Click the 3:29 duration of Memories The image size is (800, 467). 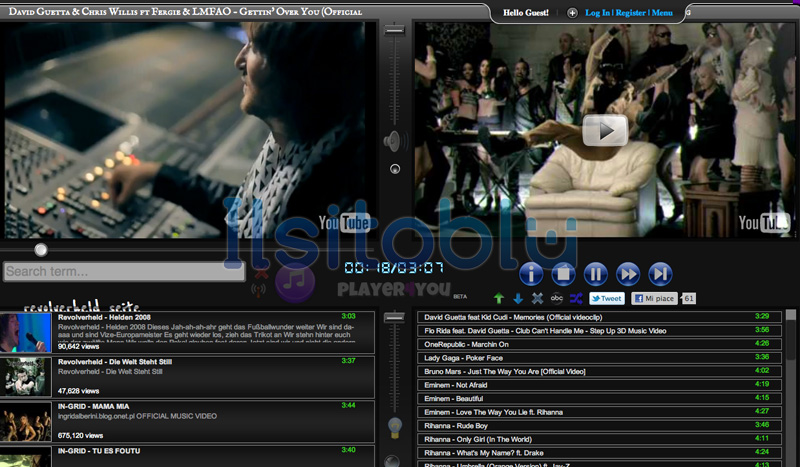pos(762,316)
